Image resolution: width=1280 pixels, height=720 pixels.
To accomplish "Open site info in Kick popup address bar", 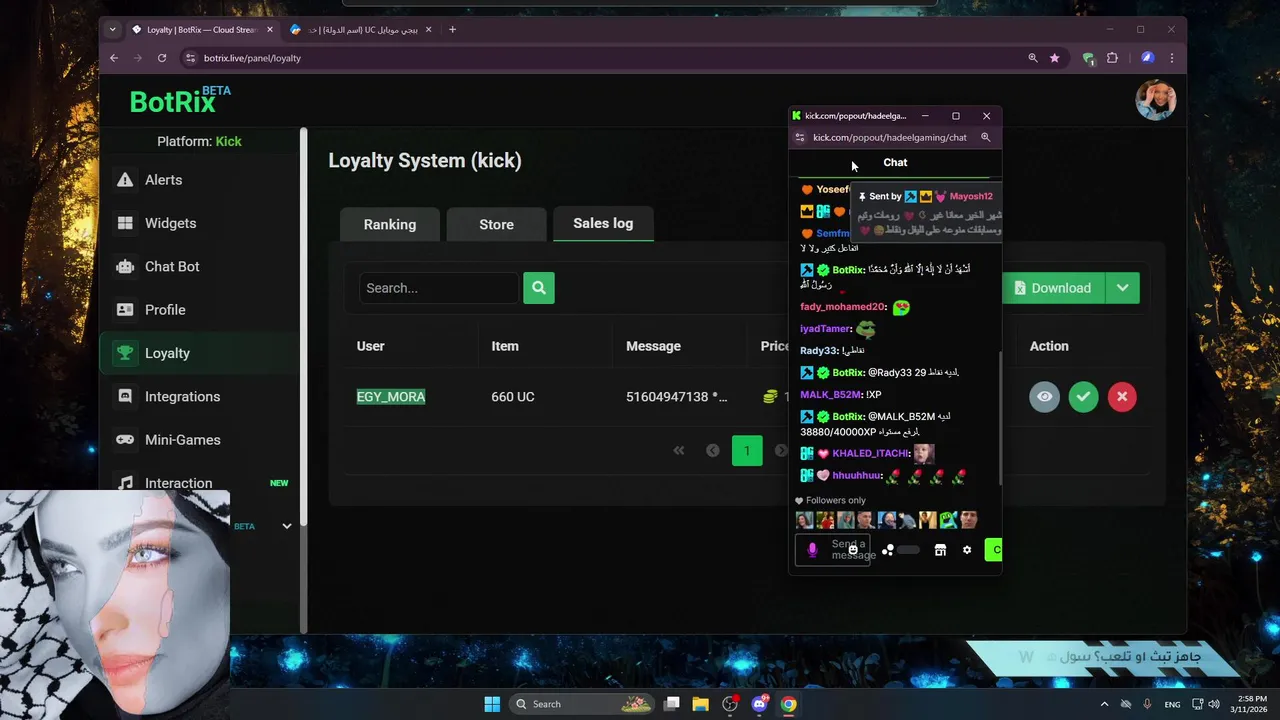I will [x=799, y=137].
